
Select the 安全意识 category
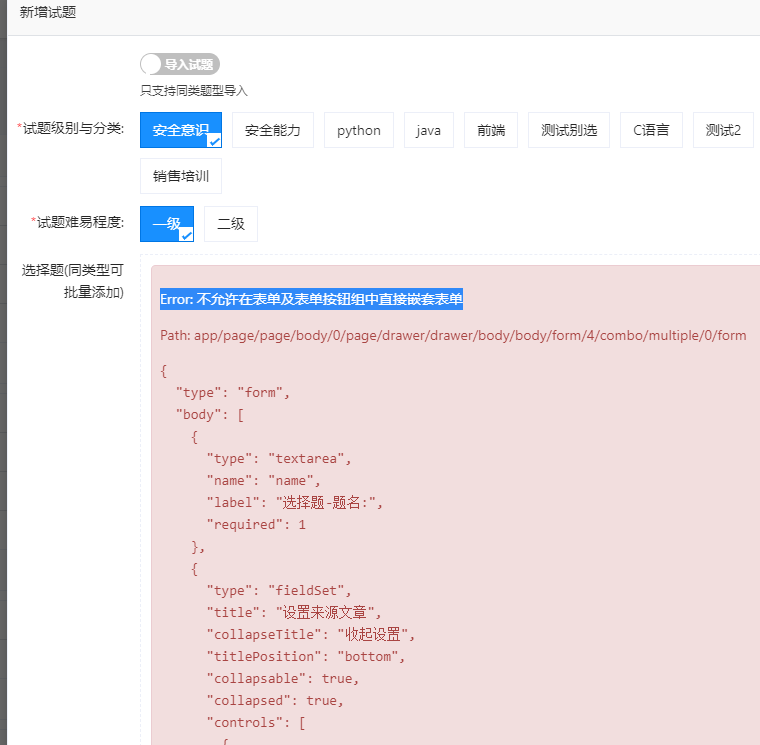pyautogui.click(x=181, y=130)
